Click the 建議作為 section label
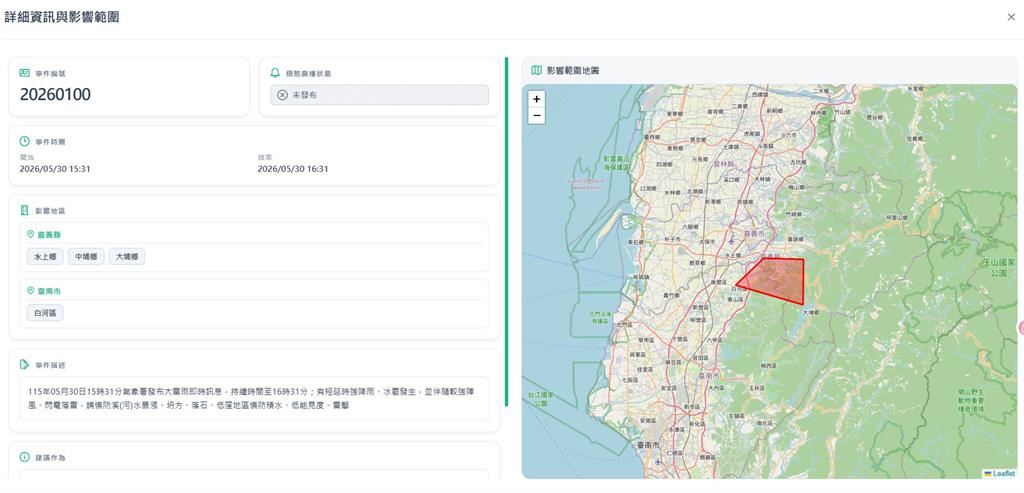Image resolution: width=1024 pixels, height=493 pixels. pyautogui.click(x=50, y=458)
